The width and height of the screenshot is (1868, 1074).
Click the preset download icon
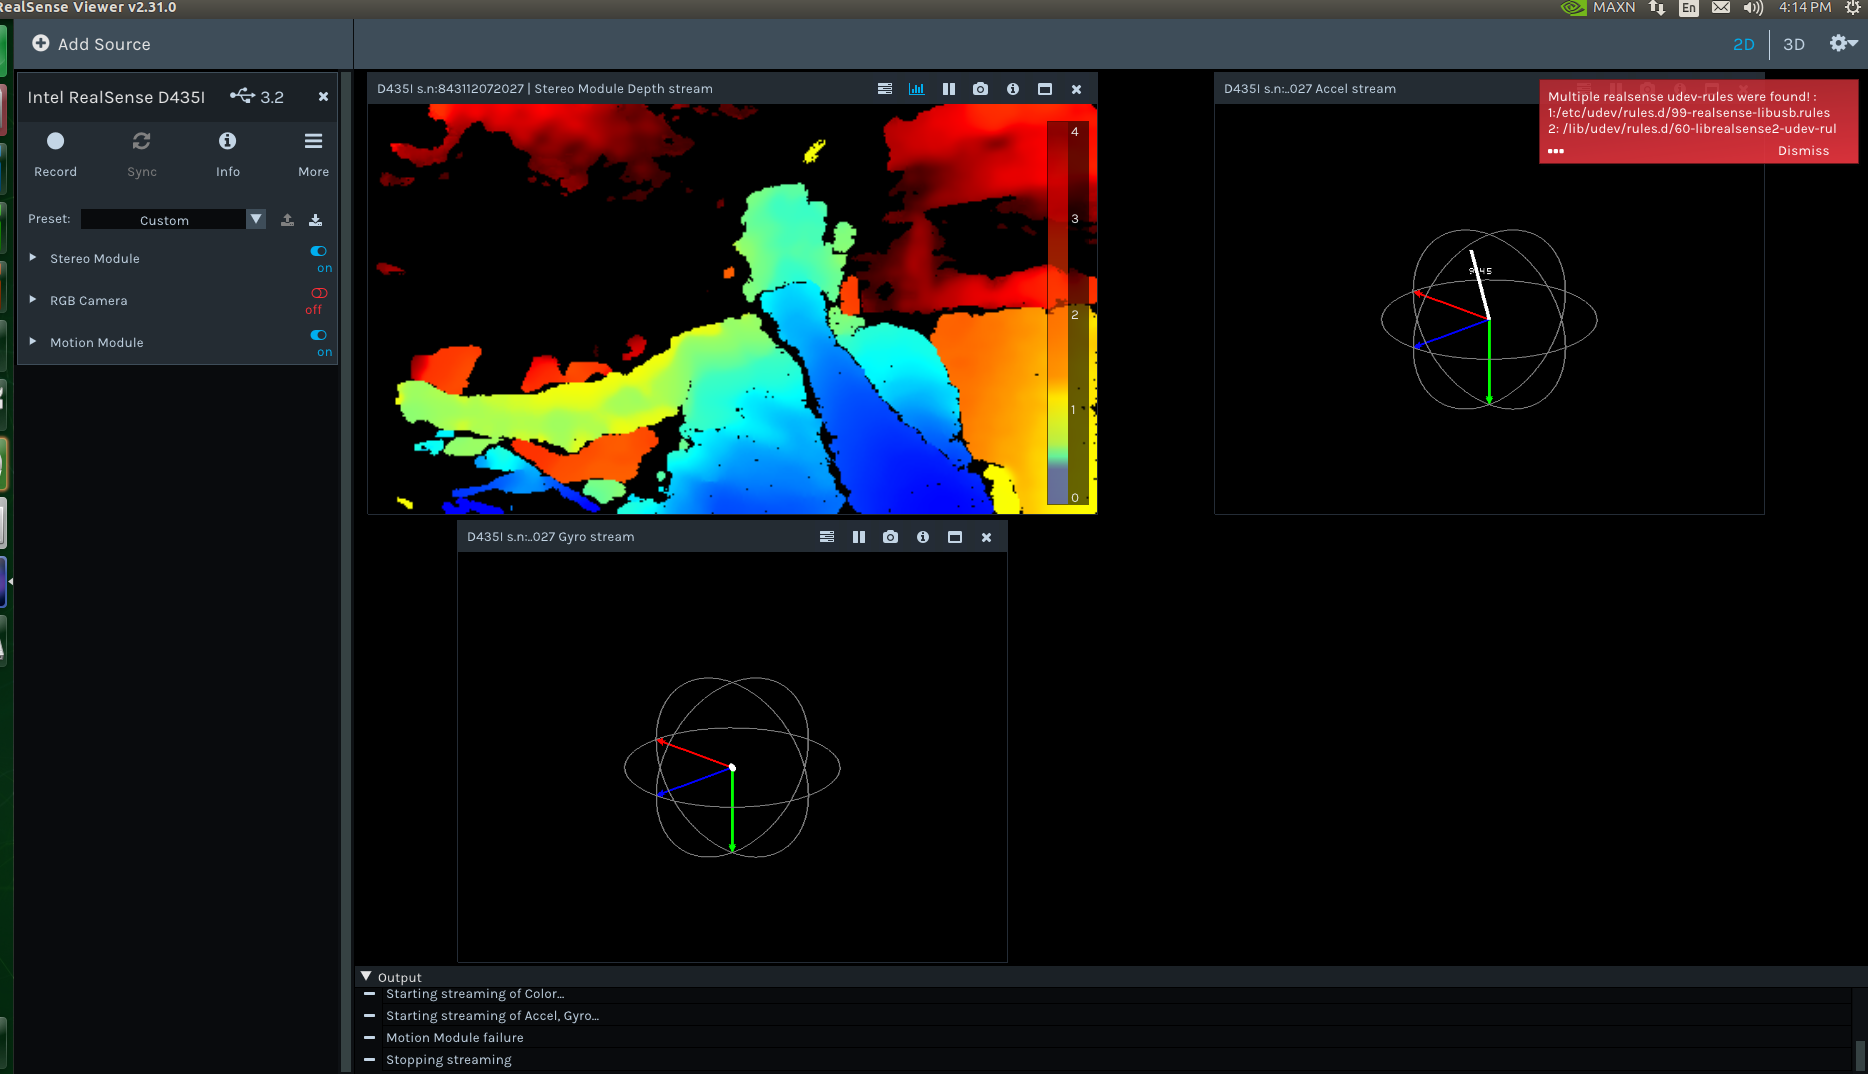click(x=316, y=219)
